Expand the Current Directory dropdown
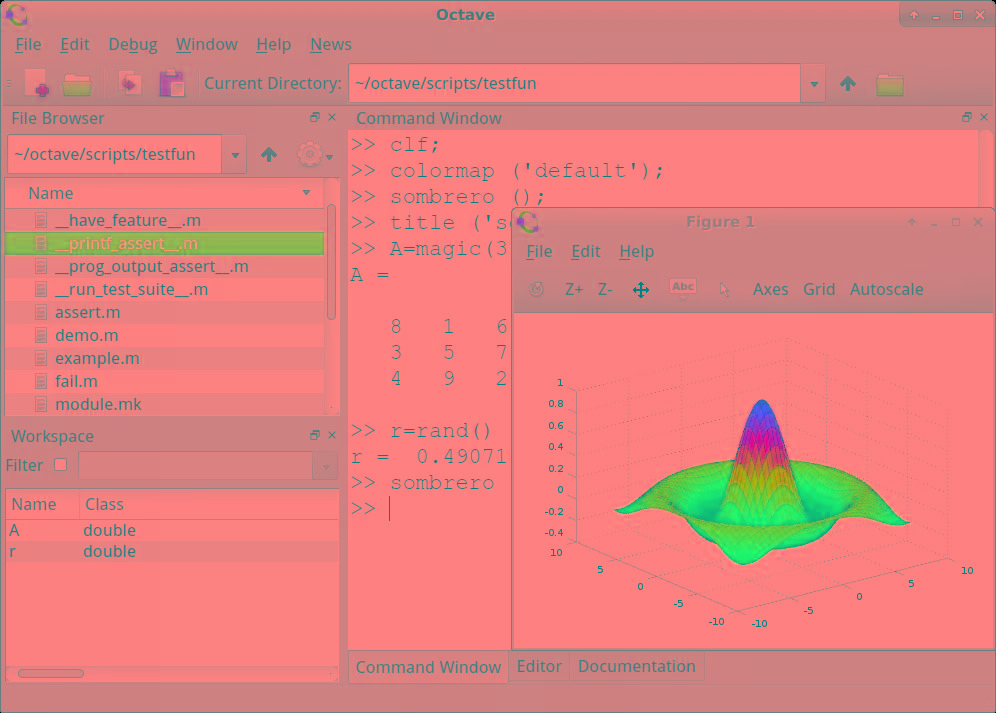Screen dimensions: 996x713 814,83
